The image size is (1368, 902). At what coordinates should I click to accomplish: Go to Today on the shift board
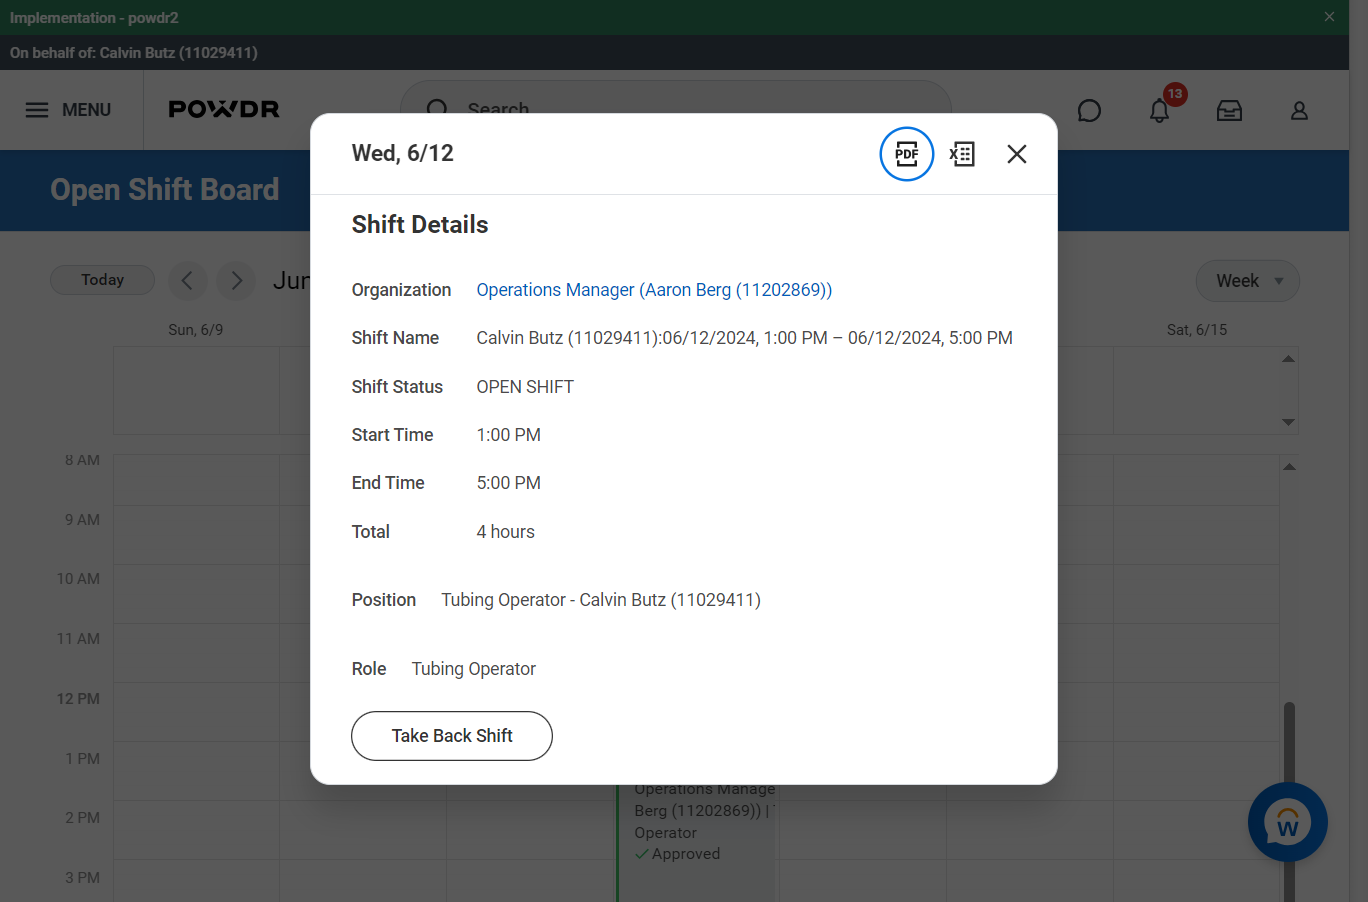pos(102,280)
